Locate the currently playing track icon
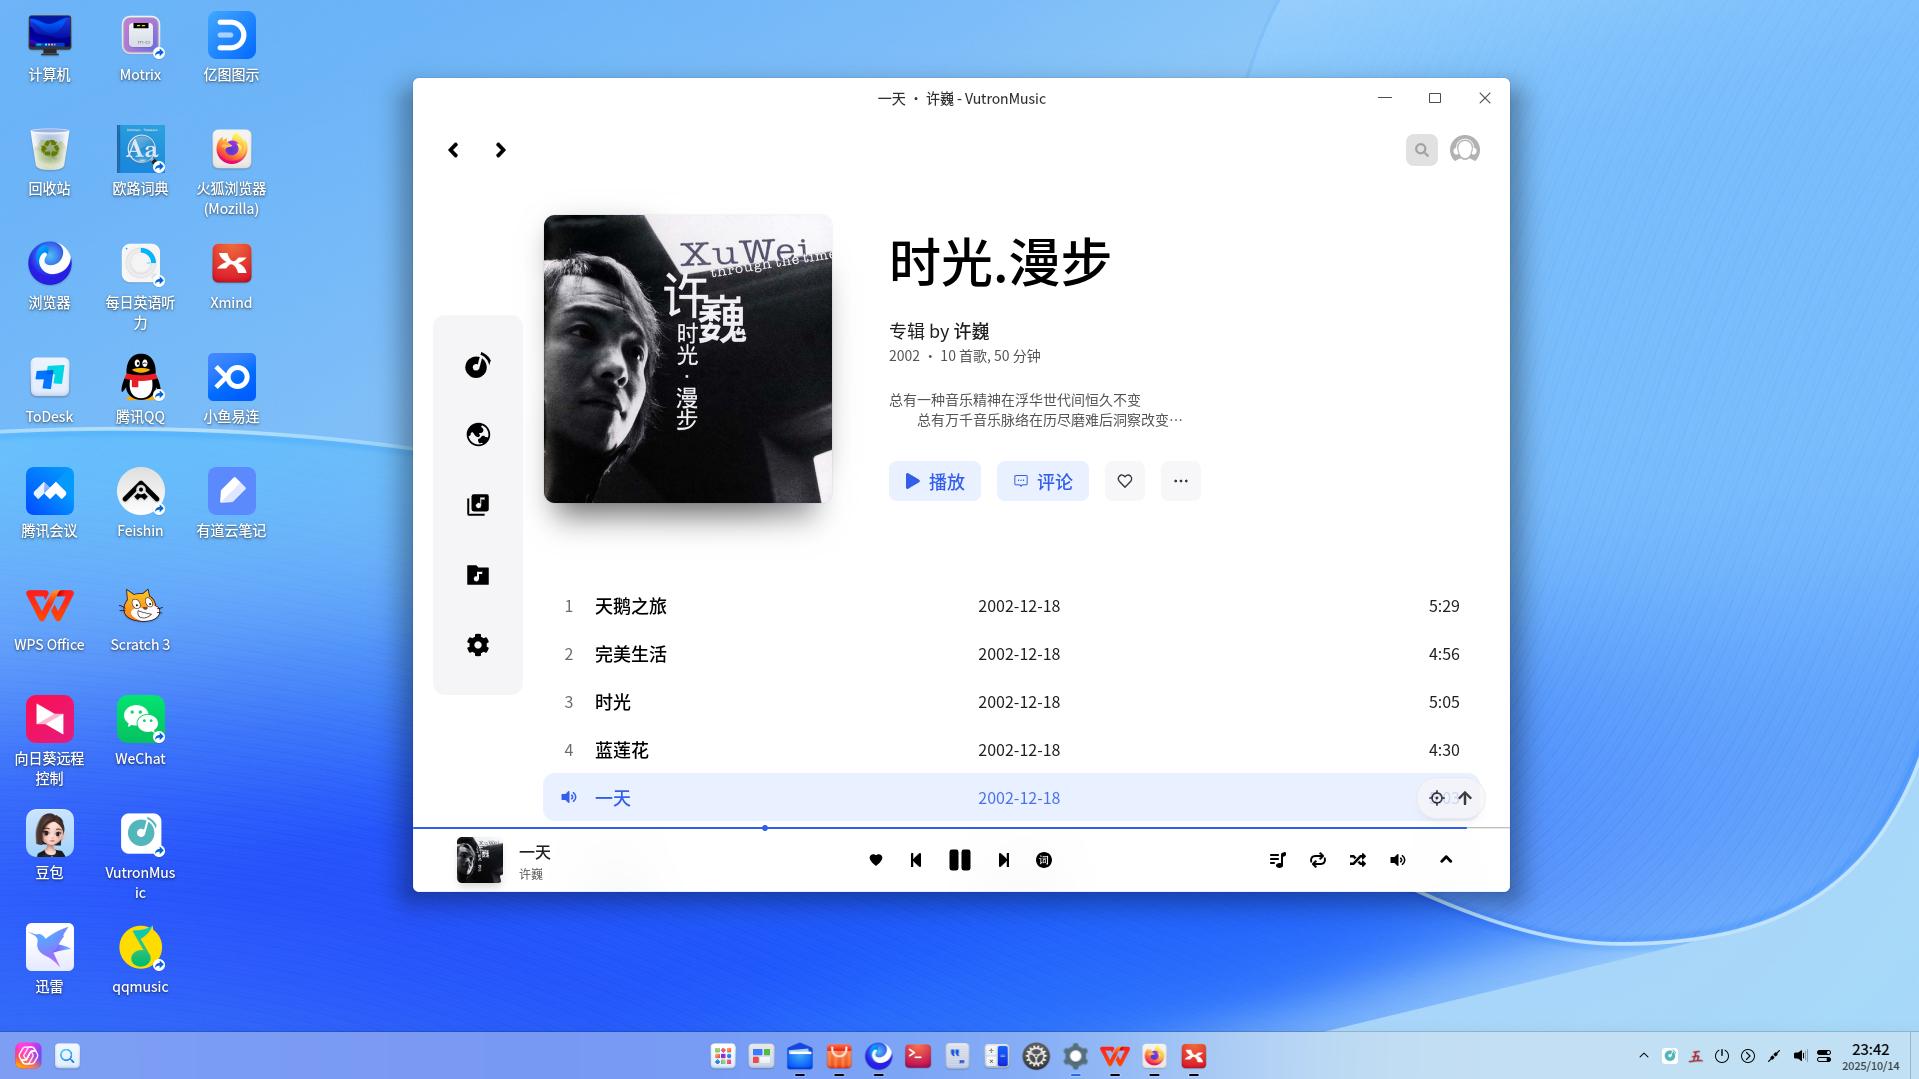This screenshot has width=1919, height=1079. pyautogui.click(x=1436, y=798)
